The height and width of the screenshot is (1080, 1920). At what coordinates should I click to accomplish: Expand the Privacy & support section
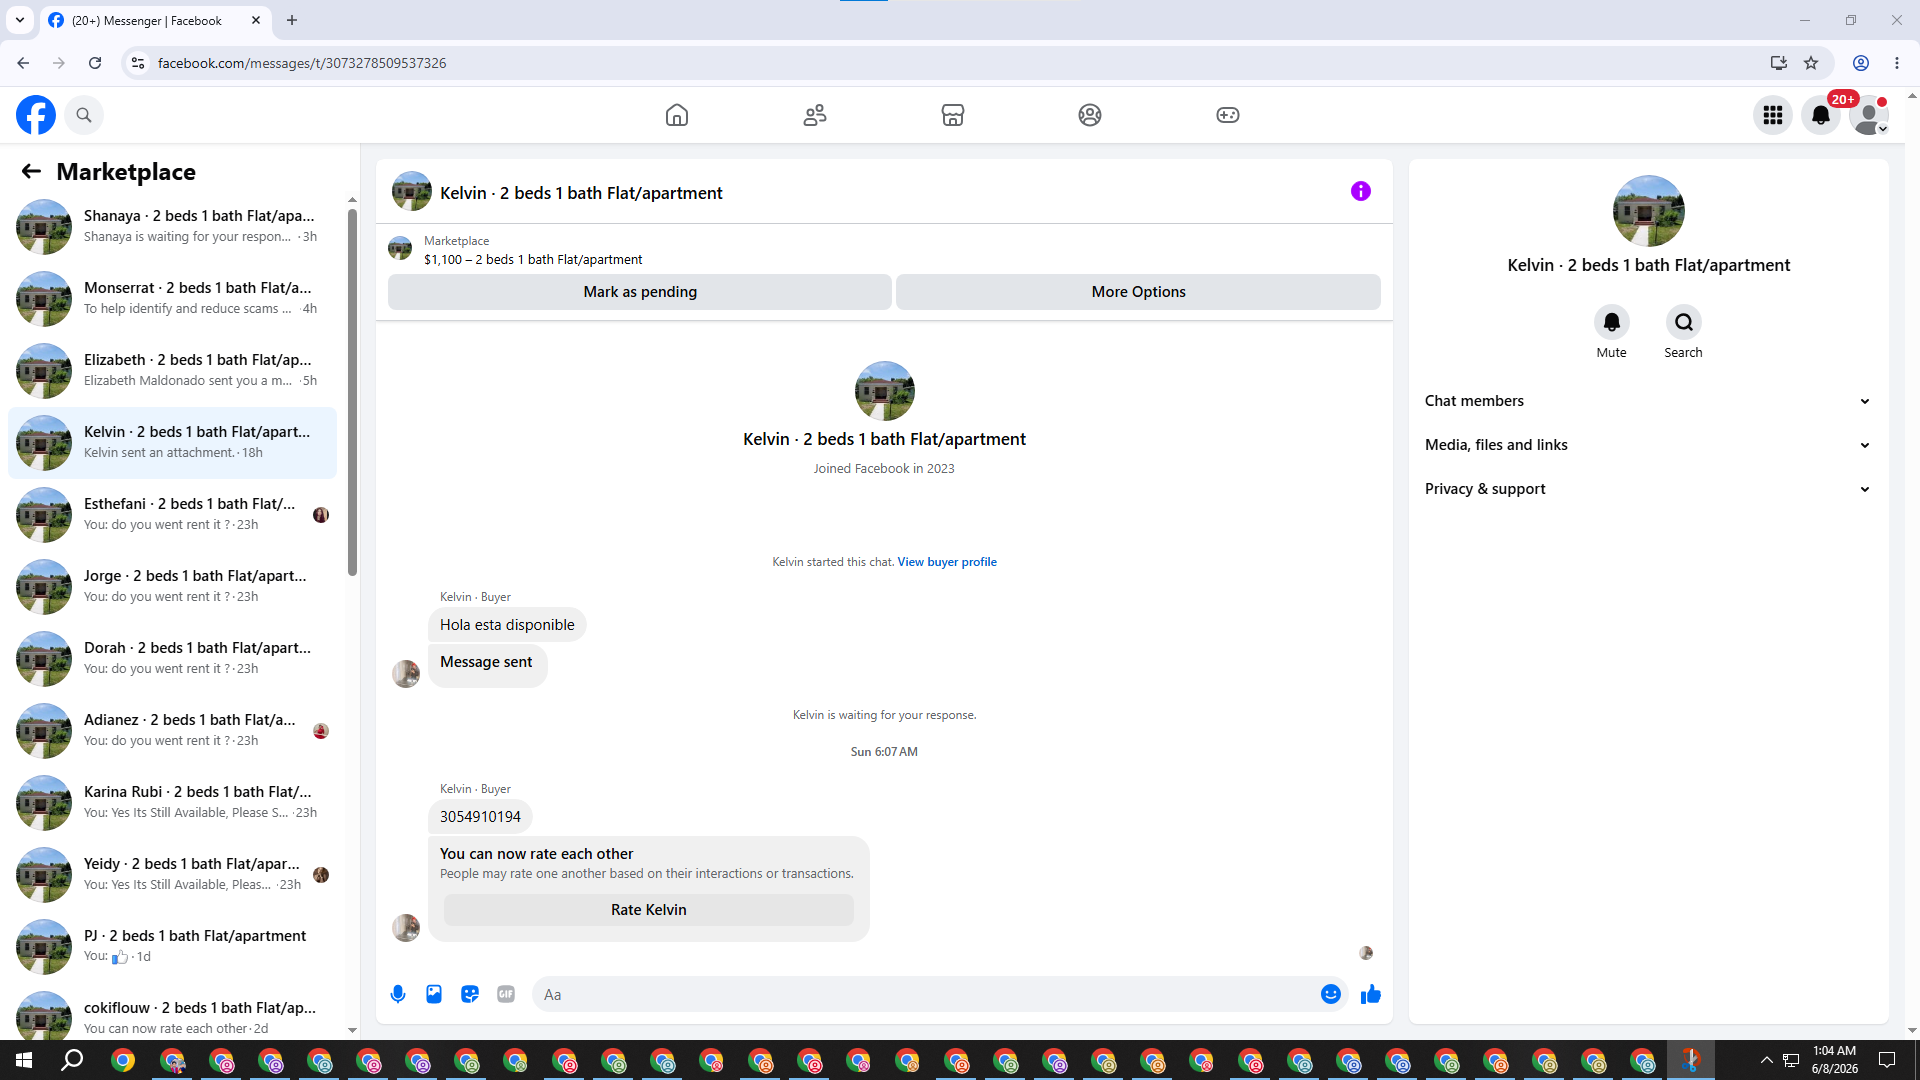(x=1648, y=489)
